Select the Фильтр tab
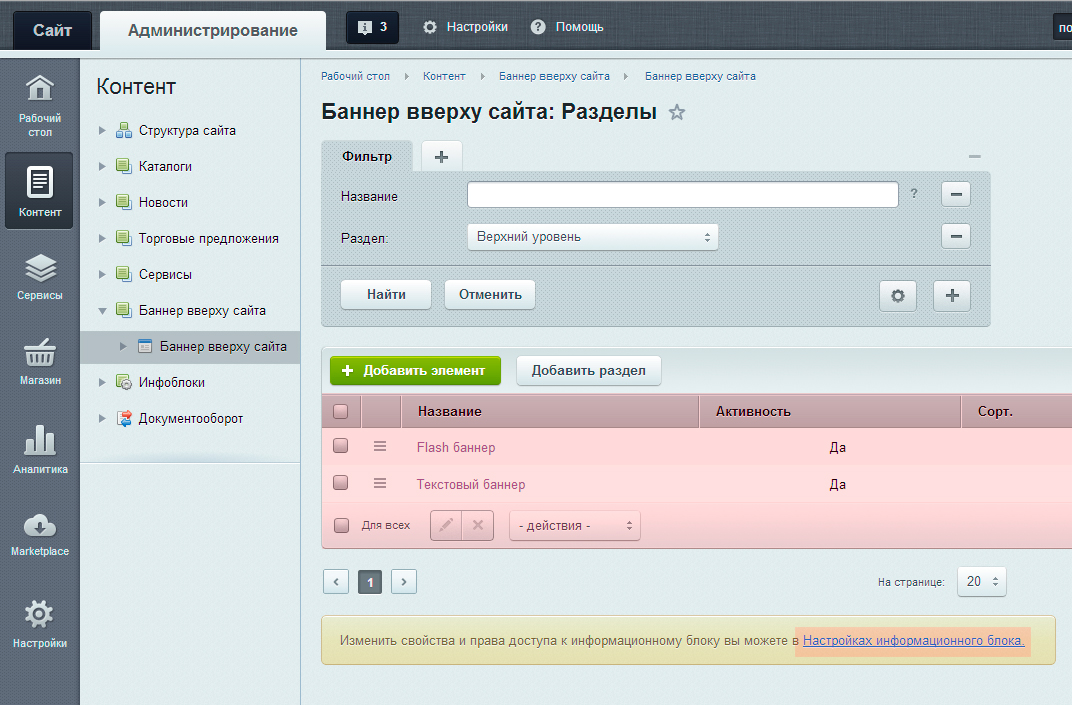The height and width of the screenshot is (705, 1072). (367, 157)
